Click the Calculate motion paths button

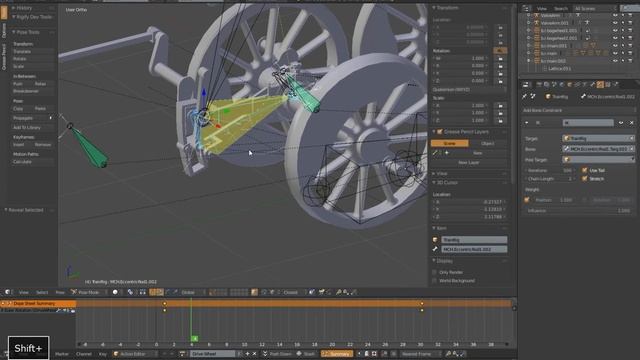coord(33,162)
